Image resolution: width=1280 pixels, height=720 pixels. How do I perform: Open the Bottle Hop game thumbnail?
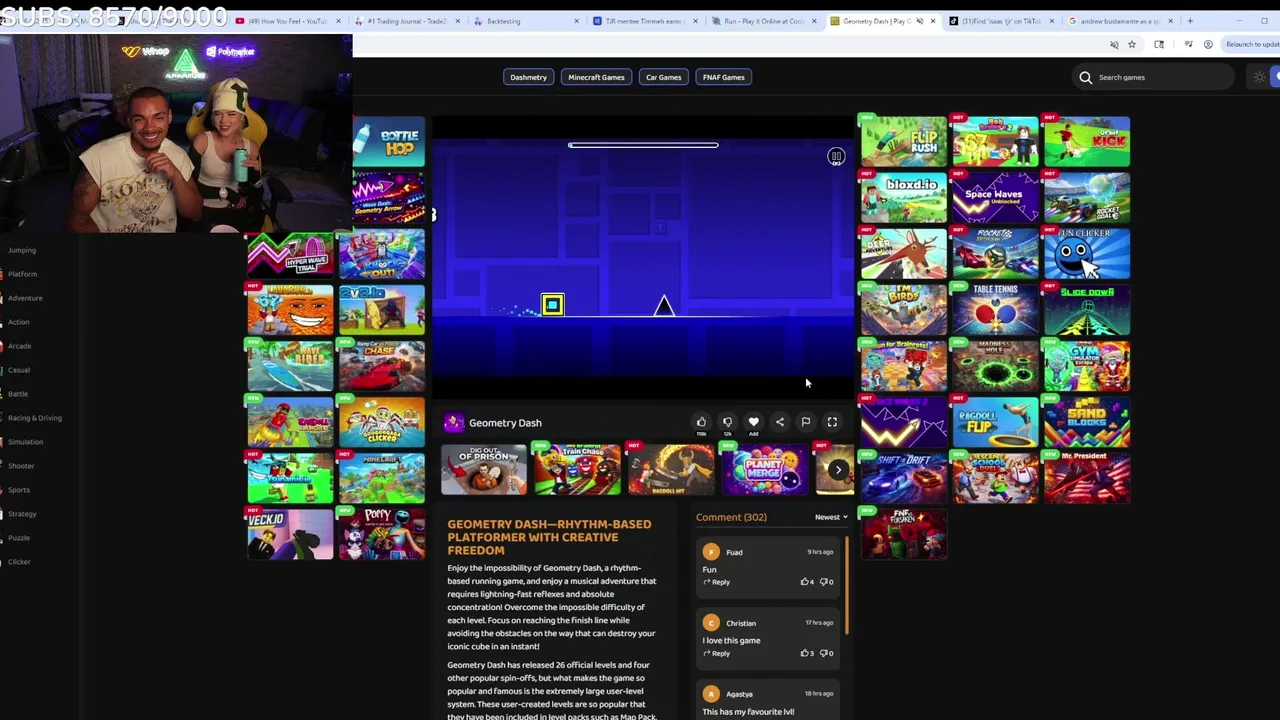389,142
